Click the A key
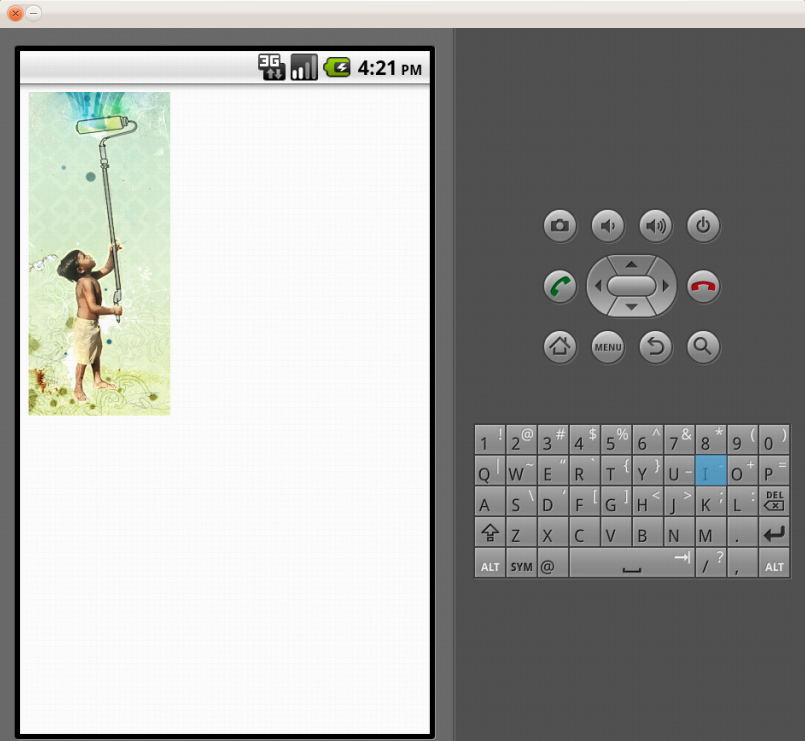The width and height of the screenshot is (805, 741). tap(490, 501)
